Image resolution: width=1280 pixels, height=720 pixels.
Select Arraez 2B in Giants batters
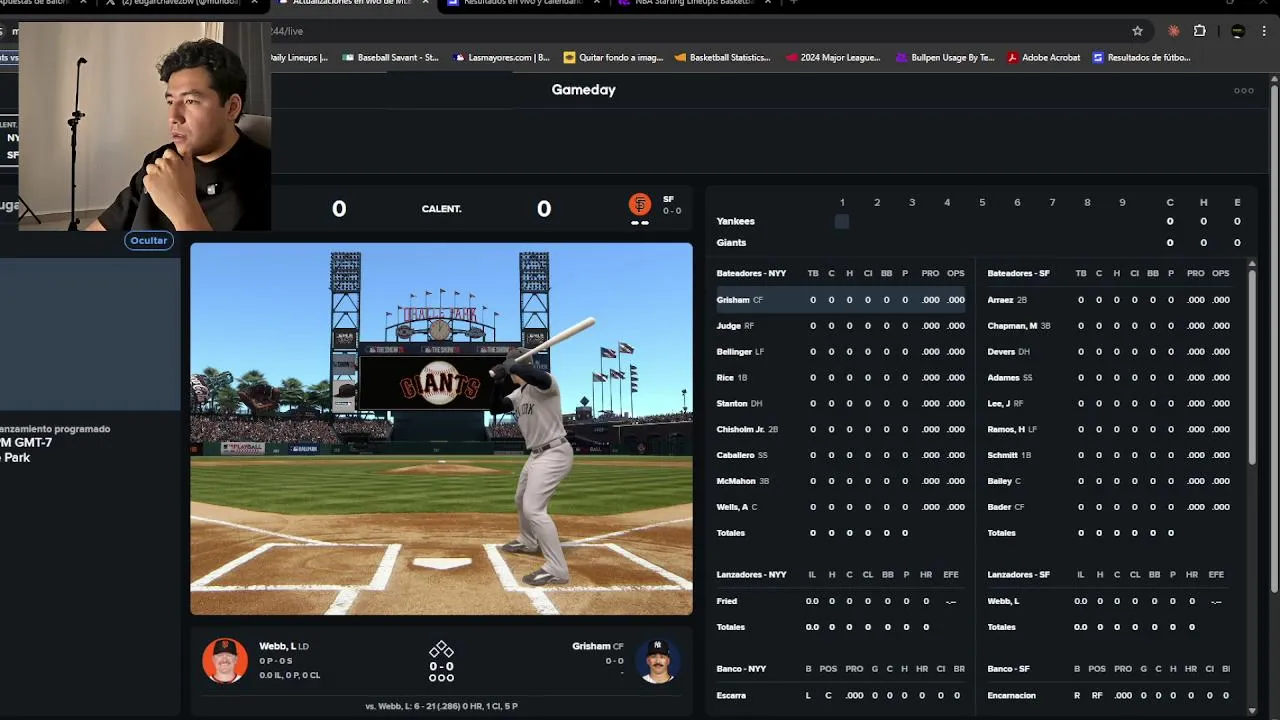pyautogui.click(x=1110, y=300)
